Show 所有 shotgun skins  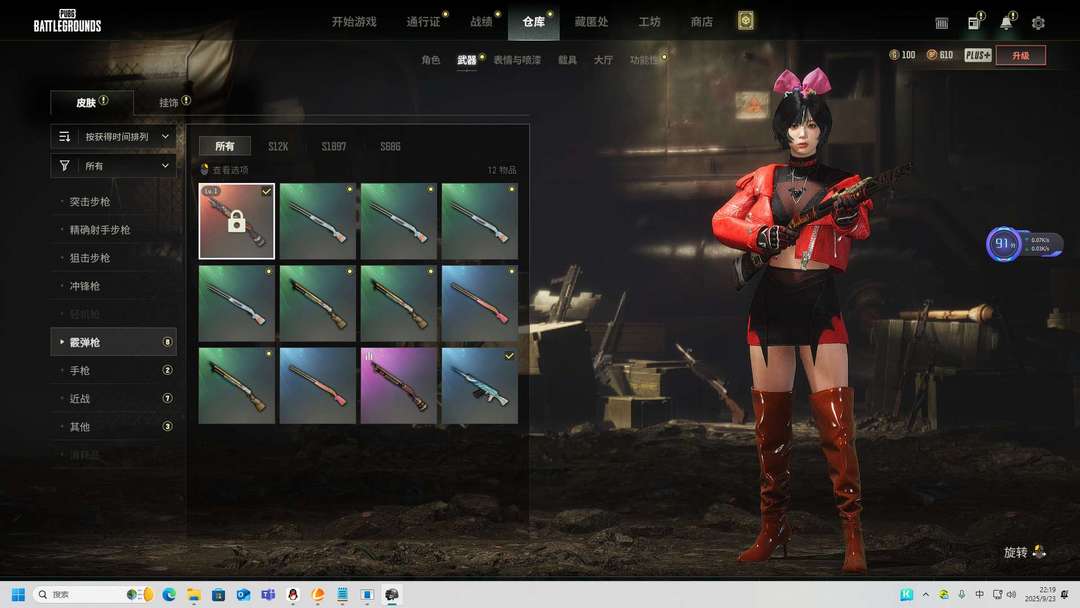pos(225,146)
